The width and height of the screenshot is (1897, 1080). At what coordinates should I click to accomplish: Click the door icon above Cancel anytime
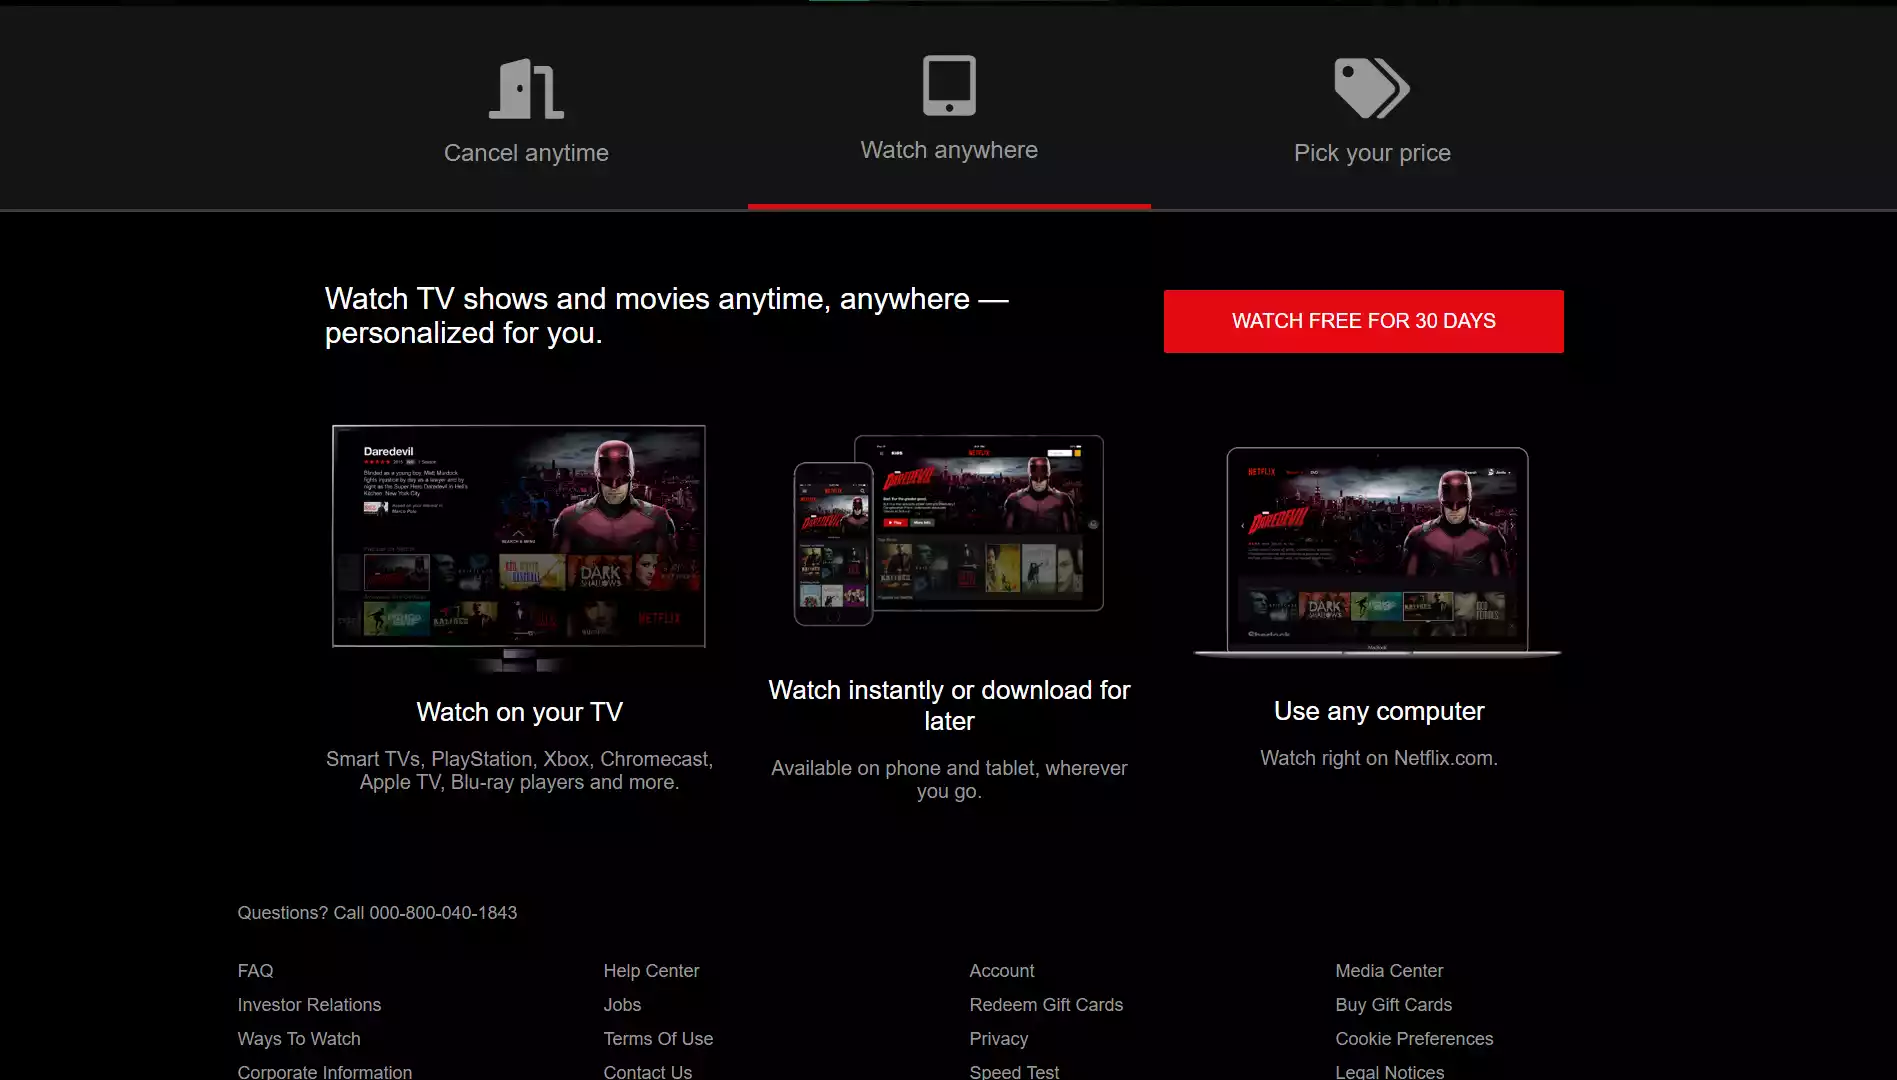(x=526, y=89)
